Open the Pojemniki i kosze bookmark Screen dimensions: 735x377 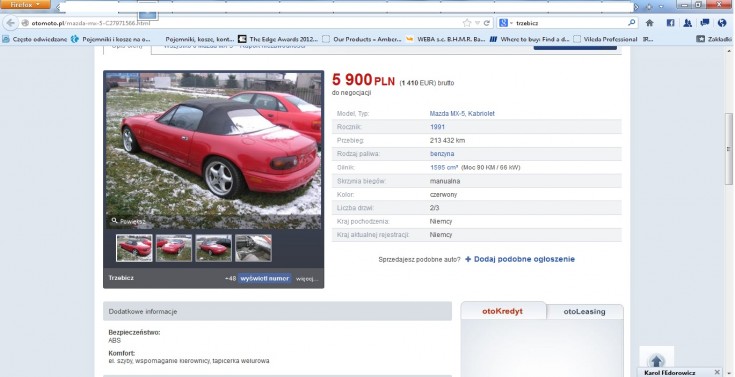coord(112,39)
